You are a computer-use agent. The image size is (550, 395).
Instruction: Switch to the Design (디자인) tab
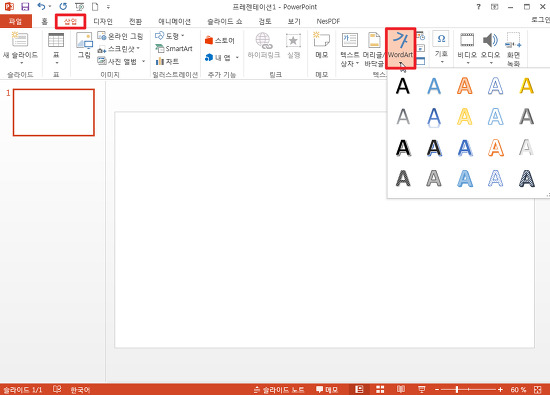tap(103, 21)
